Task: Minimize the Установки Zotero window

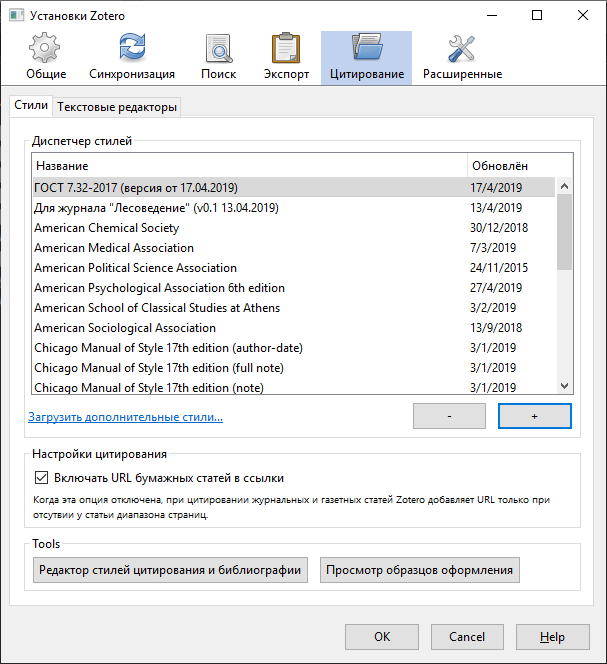Action: coord(492,16)
